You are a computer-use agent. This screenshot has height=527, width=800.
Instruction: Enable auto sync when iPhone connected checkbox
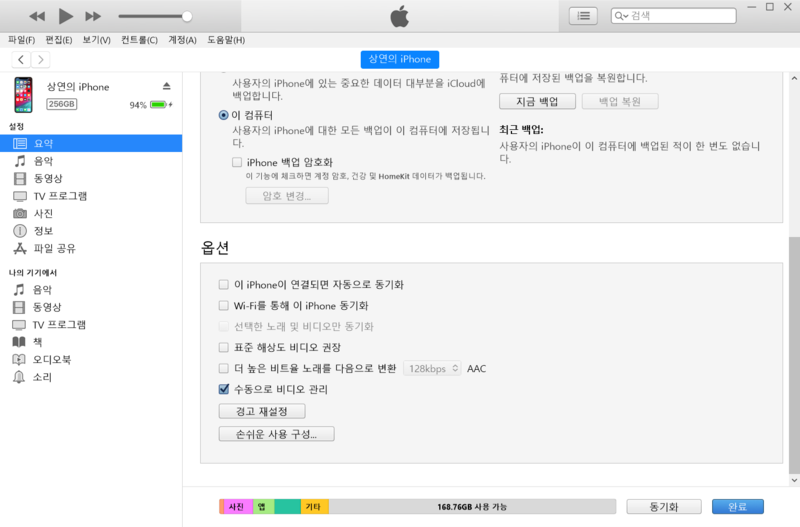[223, 284]
